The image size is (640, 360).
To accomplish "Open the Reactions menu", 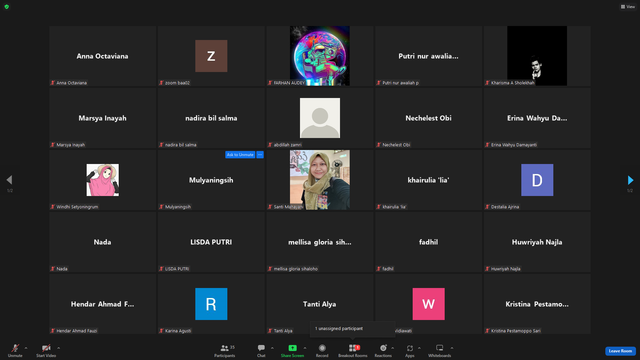I will 383,350.
